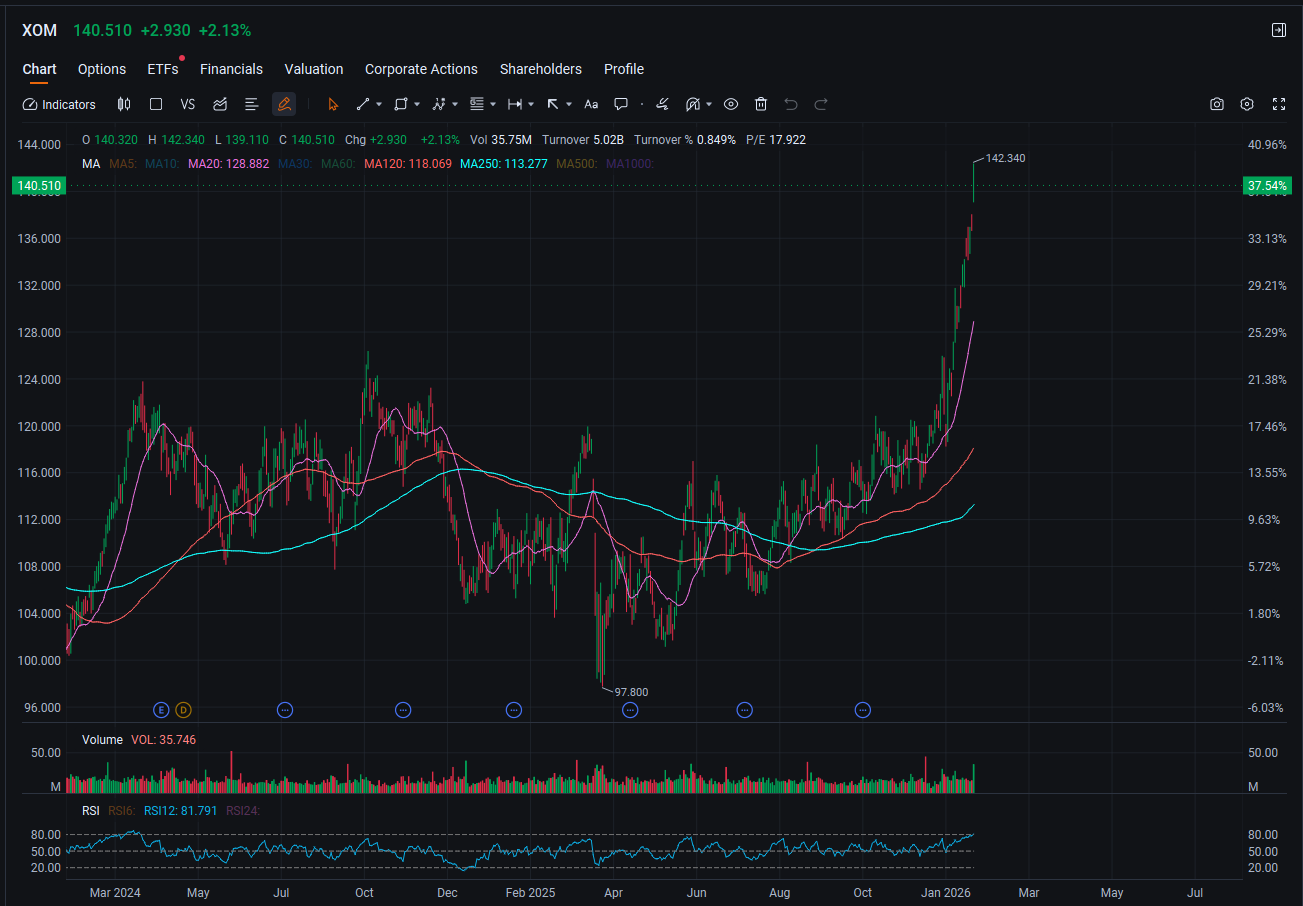Switch to the Chart tab
The height and width of the screenshot is (906, 1303).
click(x=40, y=69)
